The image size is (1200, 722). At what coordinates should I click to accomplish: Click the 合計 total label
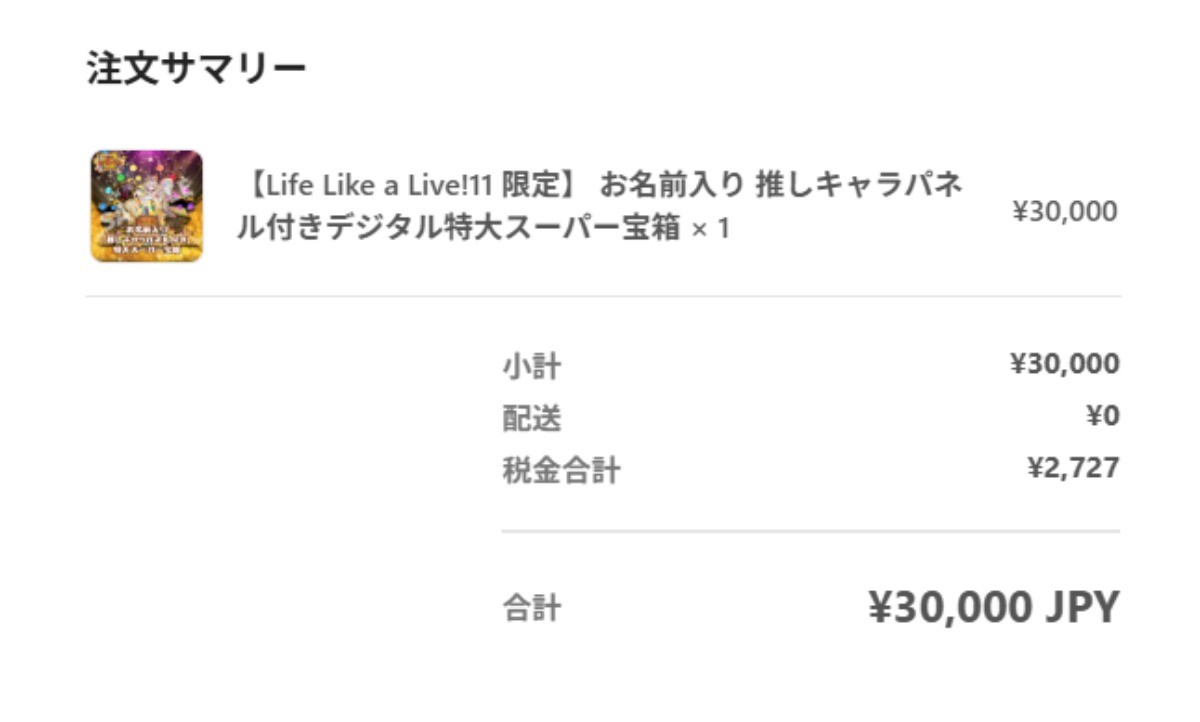531,608
